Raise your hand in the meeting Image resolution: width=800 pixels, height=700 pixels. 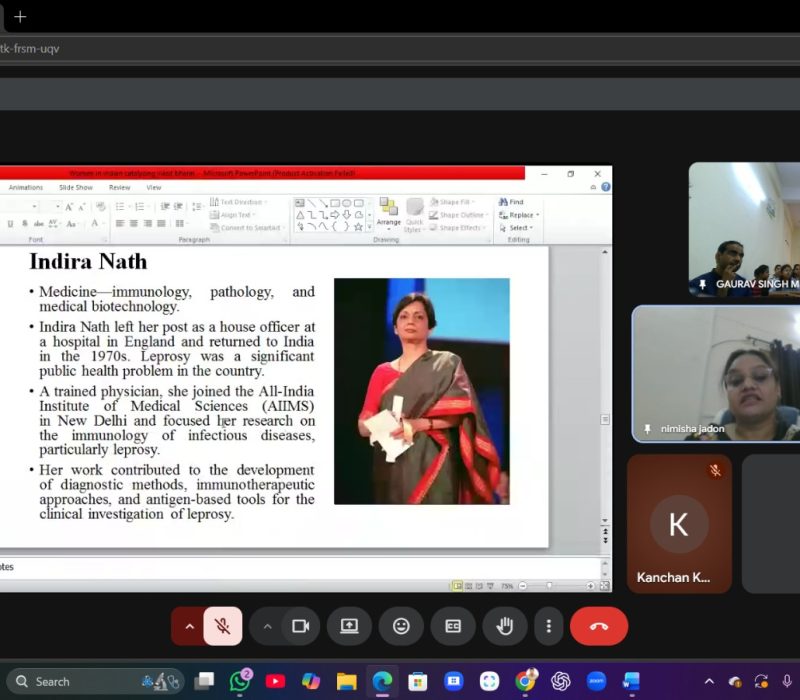(x=505, y=626)
